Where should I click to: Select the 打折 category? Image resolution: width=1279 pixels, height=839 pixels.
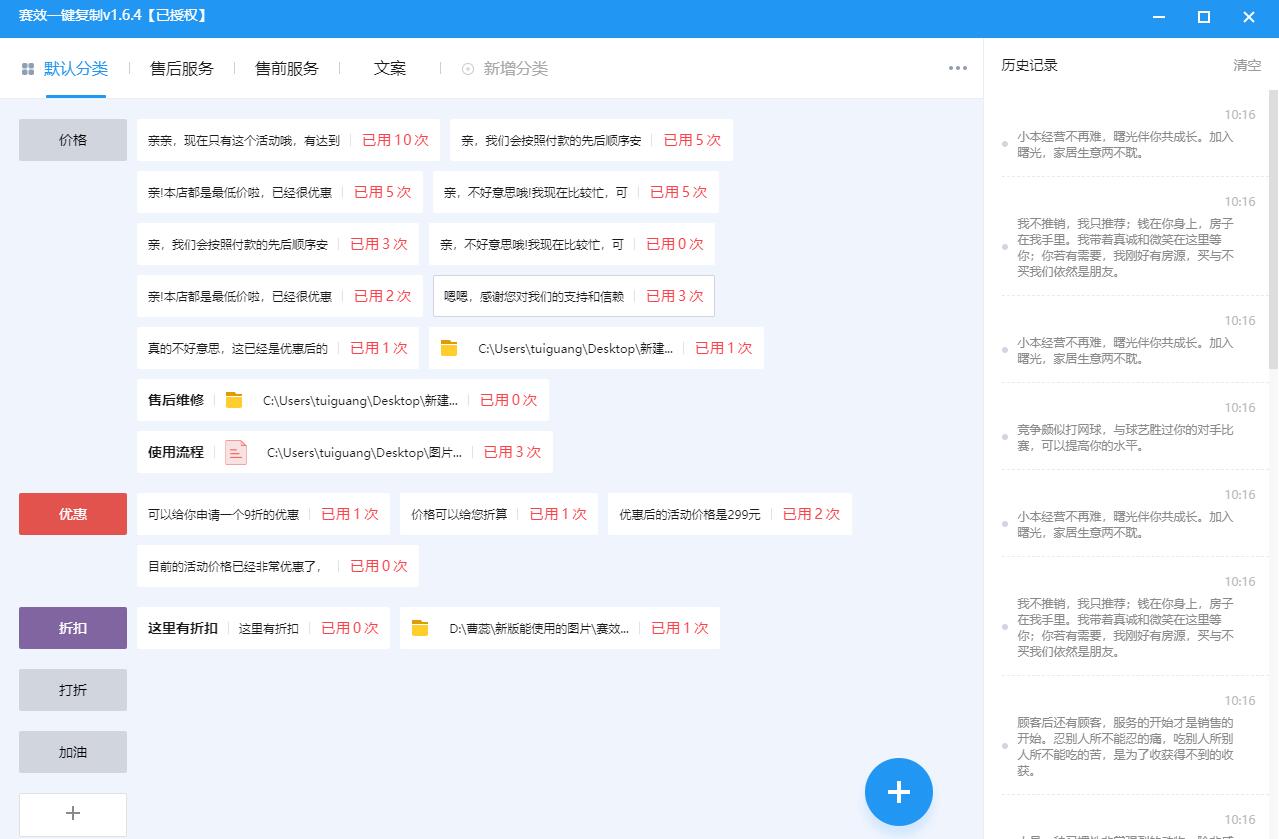click(x=72, y=689)
